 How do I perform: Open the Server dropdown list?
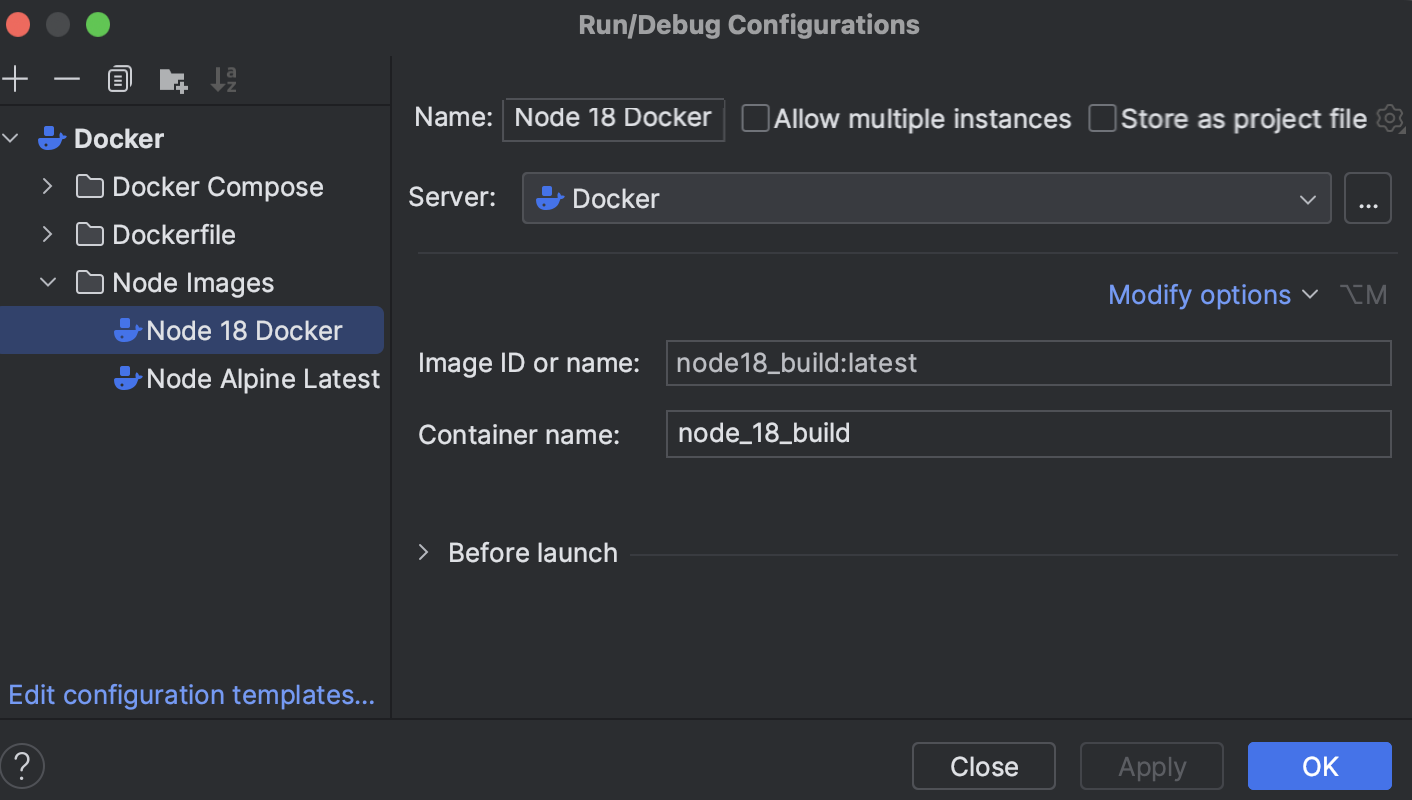click(1307, 199)
